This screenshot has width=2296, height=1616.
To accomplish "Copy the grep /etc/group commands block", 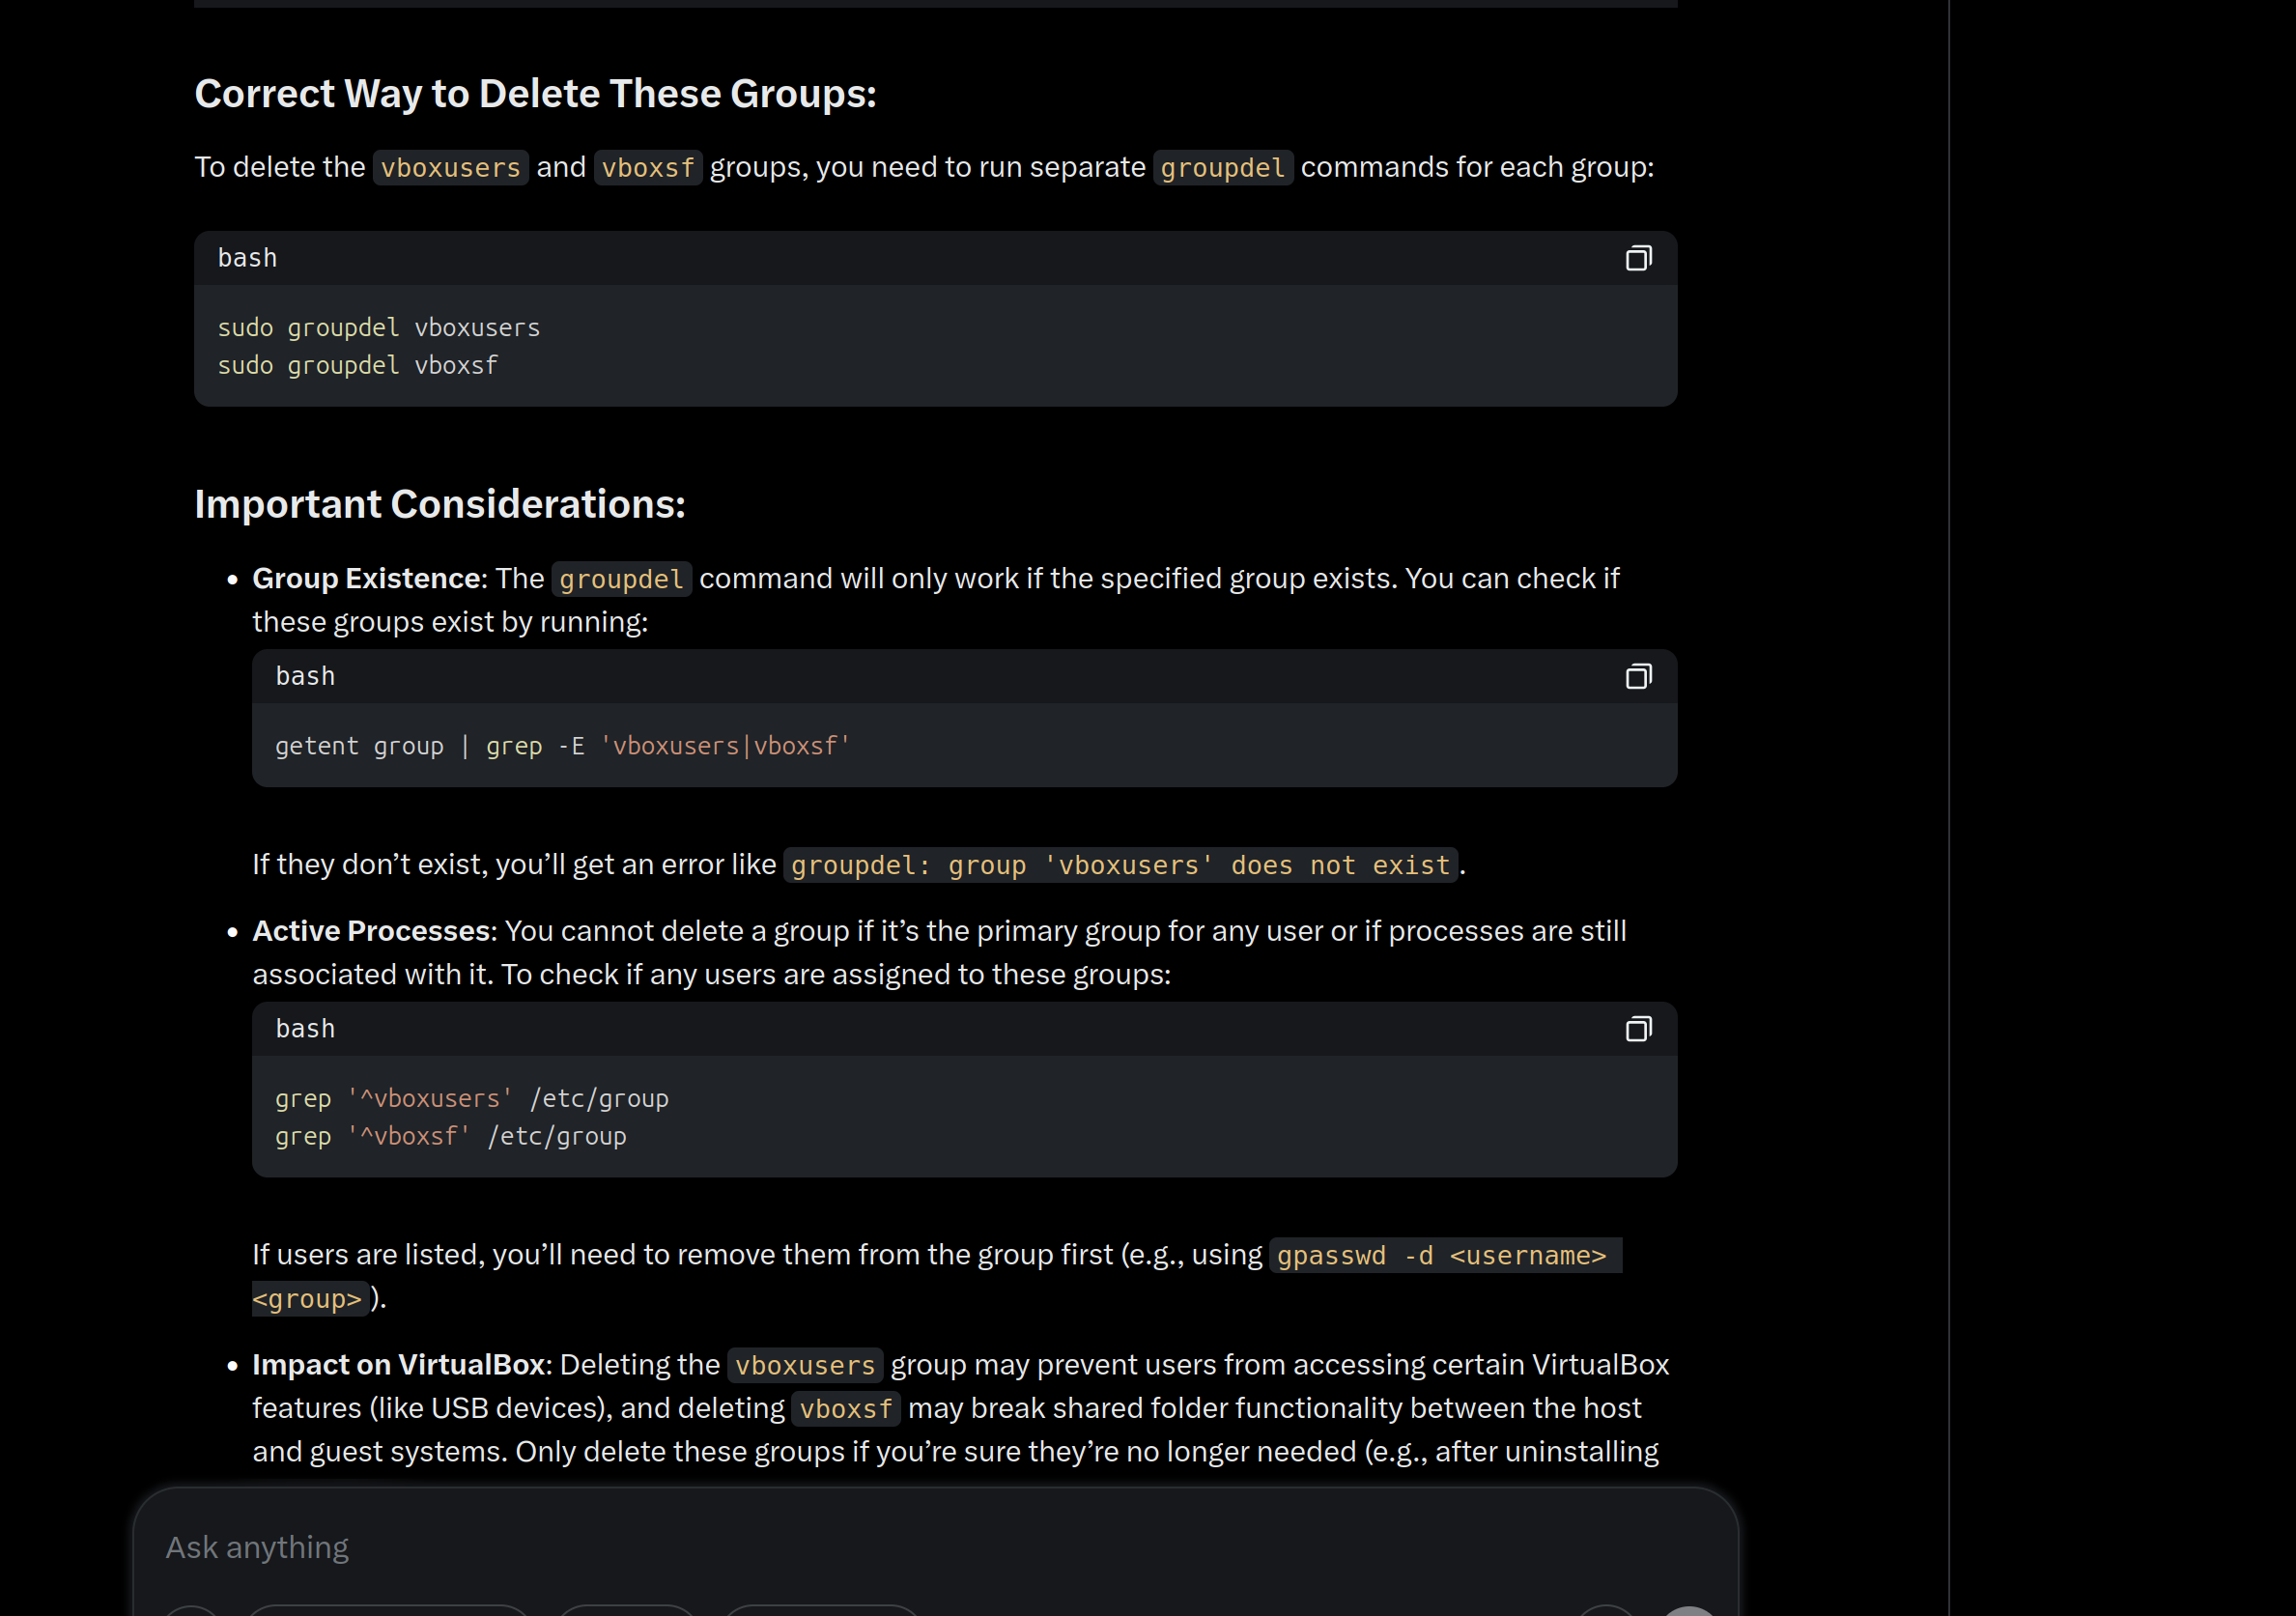I will 1638,1029.
